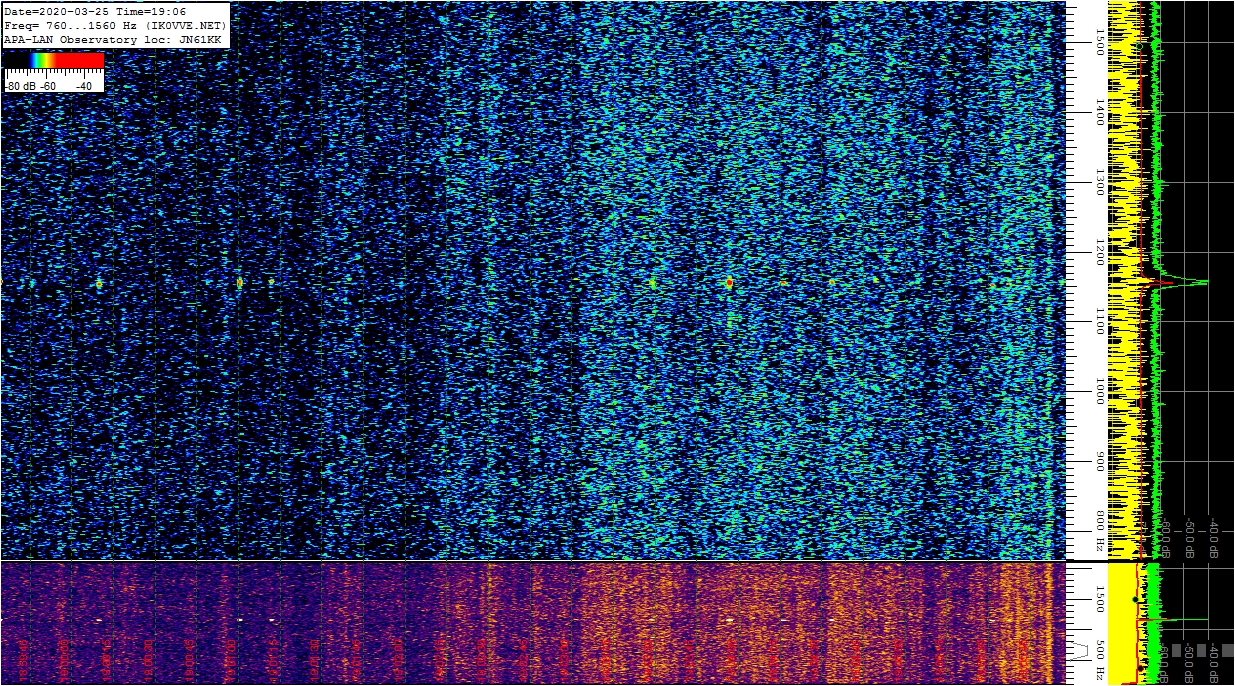Click the 1000 frequency axis label

1100,392
